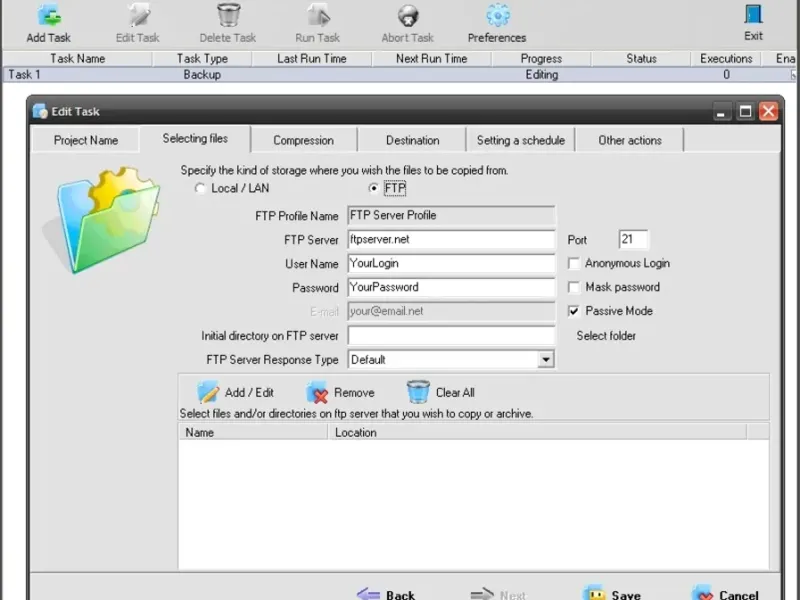Click the Task Name column header
Screen dimensions: 800x600
78,59
